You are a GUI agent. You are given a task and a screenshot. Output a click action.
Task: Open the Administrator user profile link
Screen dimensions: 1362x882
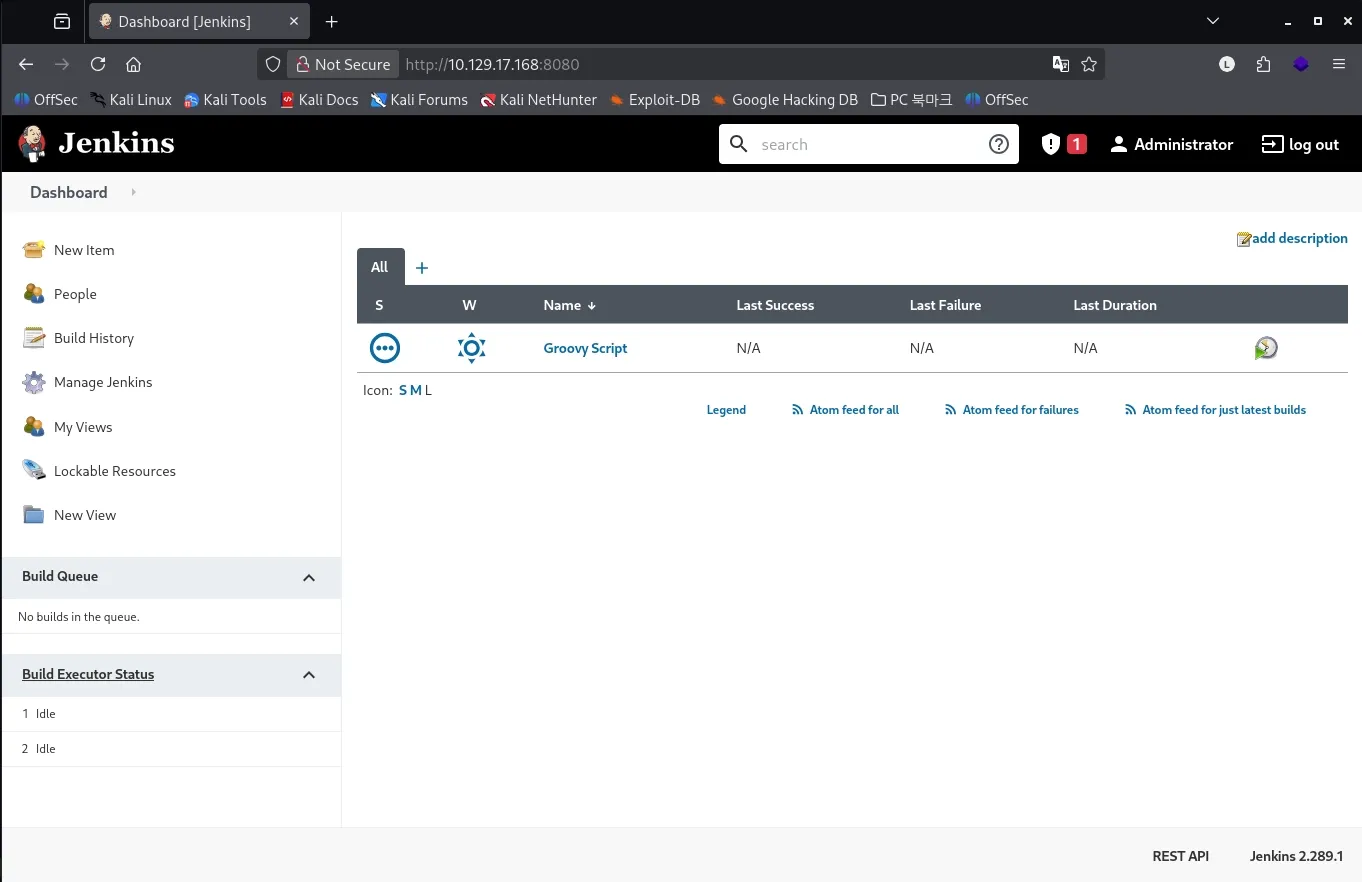[1172, 144]
